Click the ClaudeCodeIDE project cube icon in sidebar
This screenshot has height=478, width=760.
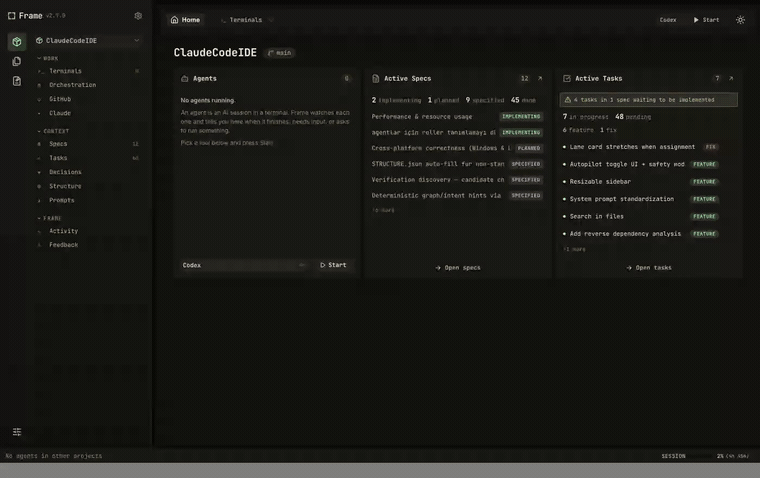click(x=39, y=41)
